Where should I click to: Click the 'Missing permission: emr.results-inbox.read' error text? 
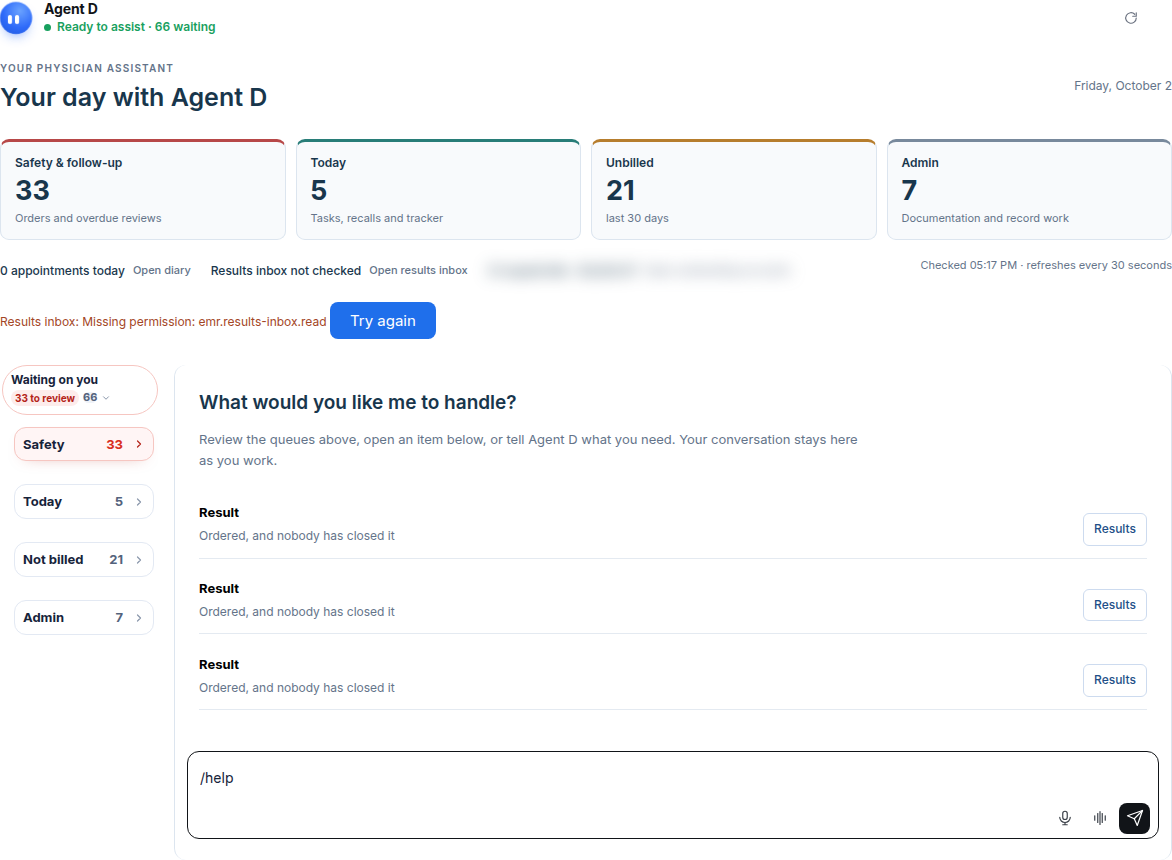click(x=204, y=322)
